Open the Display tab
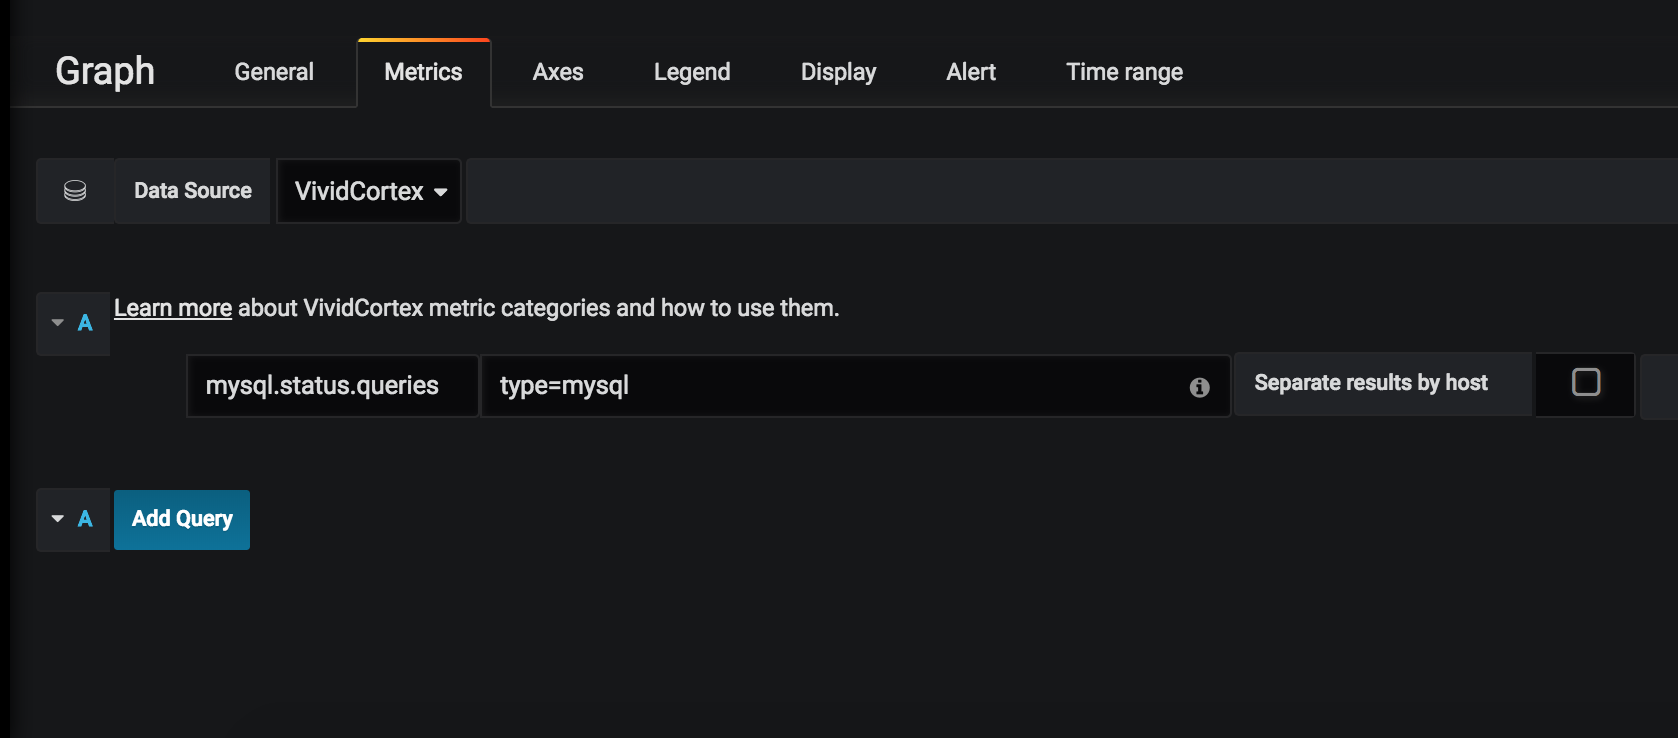The height and width of the screenshot is (738, 1678). 838,72
